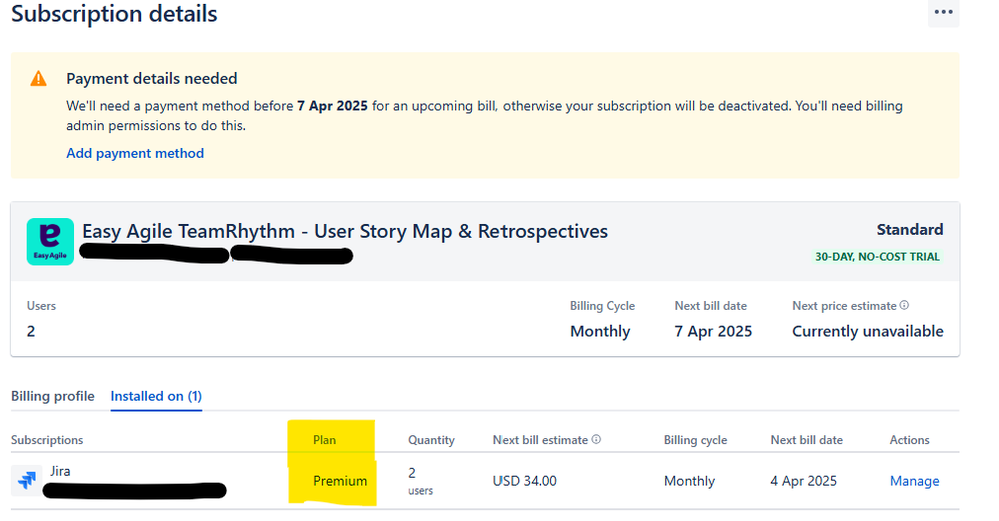Click the Easy Agile app logo
This screenshot has height=521, width=999.
50,241
